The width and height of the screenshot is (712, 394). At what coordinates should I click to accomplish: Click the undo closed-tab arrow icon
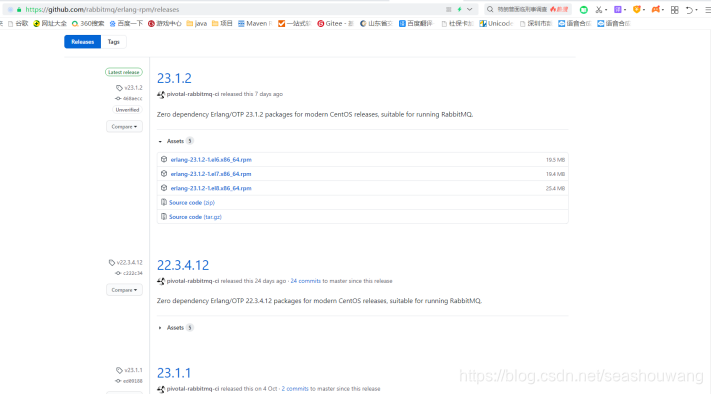[x=689, y=10]
